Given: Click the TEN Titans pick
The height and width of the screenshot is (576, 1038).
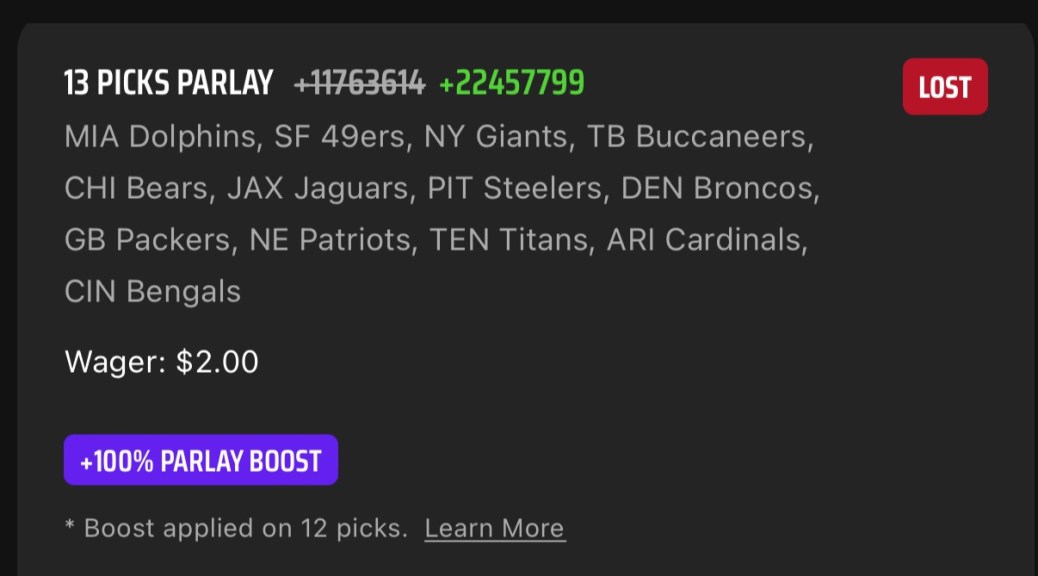Looking at the screenshot, I should tap(508, 240).
